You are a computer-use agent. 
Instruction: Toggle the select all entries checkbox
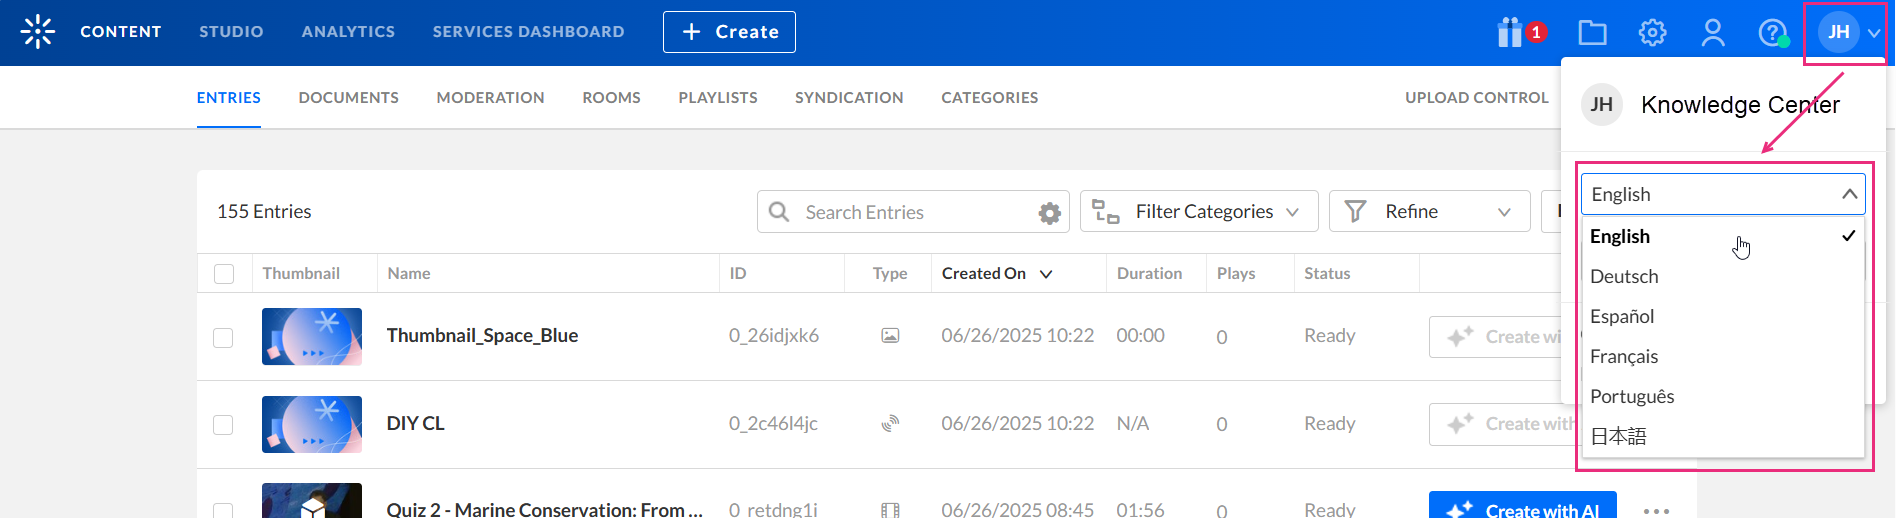click(x=224, y=274)
